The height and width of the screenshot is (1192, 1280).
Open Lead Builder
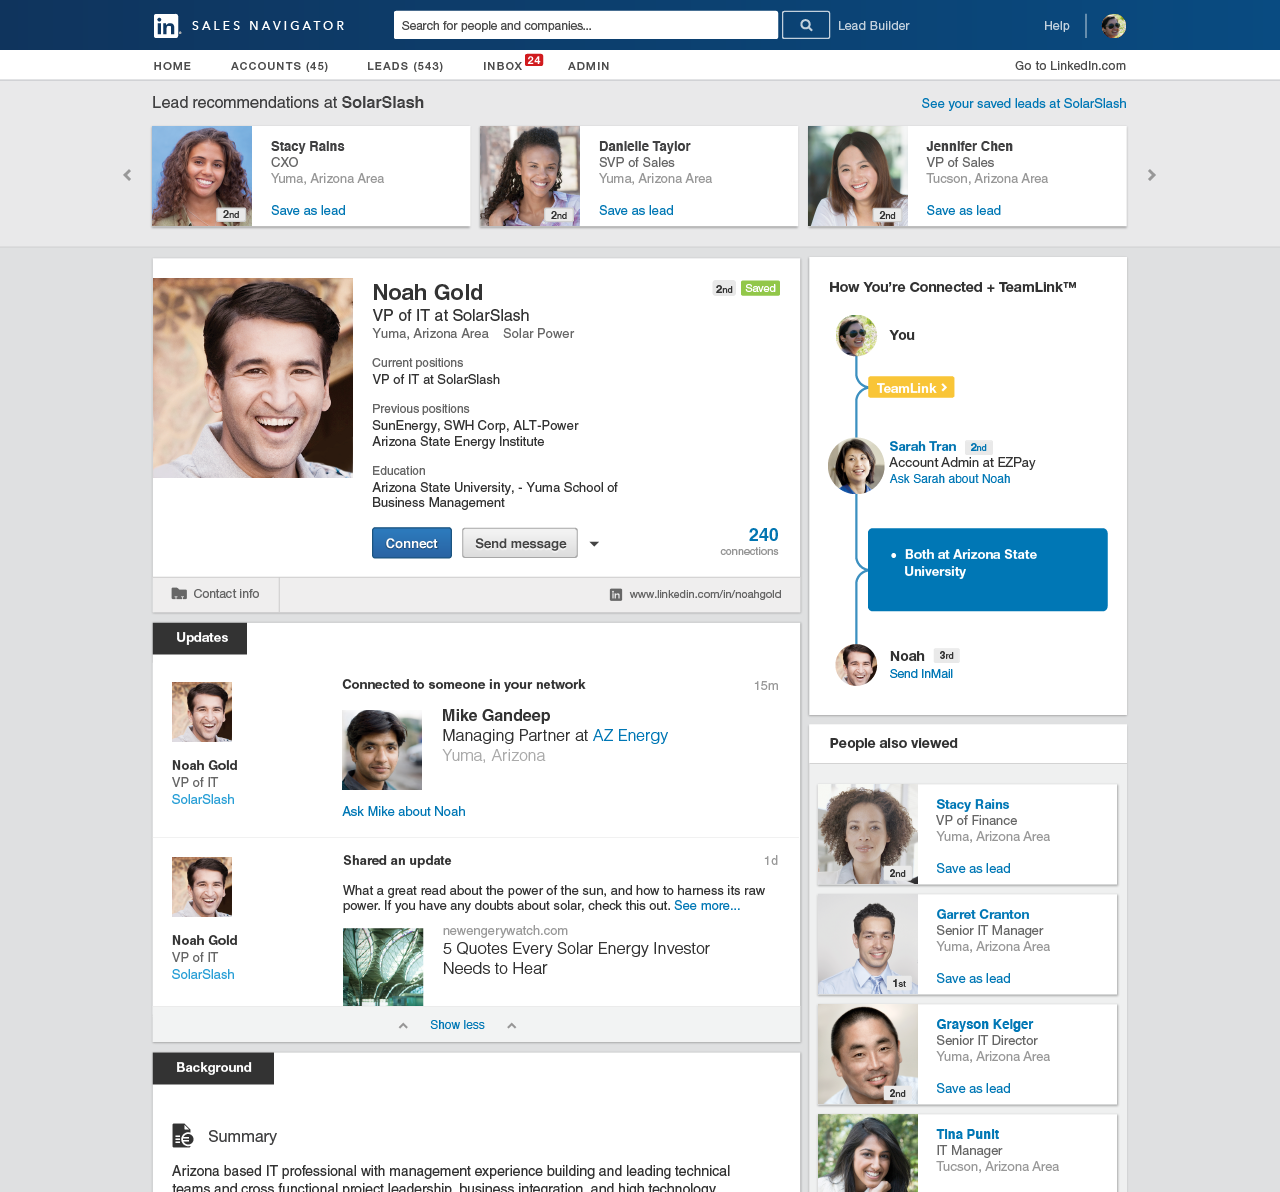click(x=874, y=26)
